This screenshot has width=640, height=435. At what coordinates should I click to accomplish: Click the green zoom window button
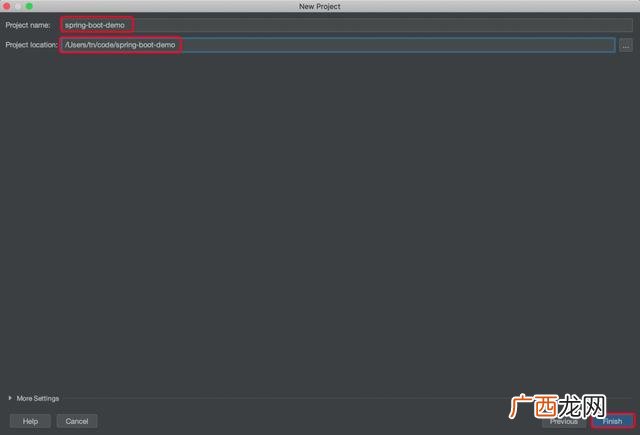pyautogui.click(x=29, y=6)
